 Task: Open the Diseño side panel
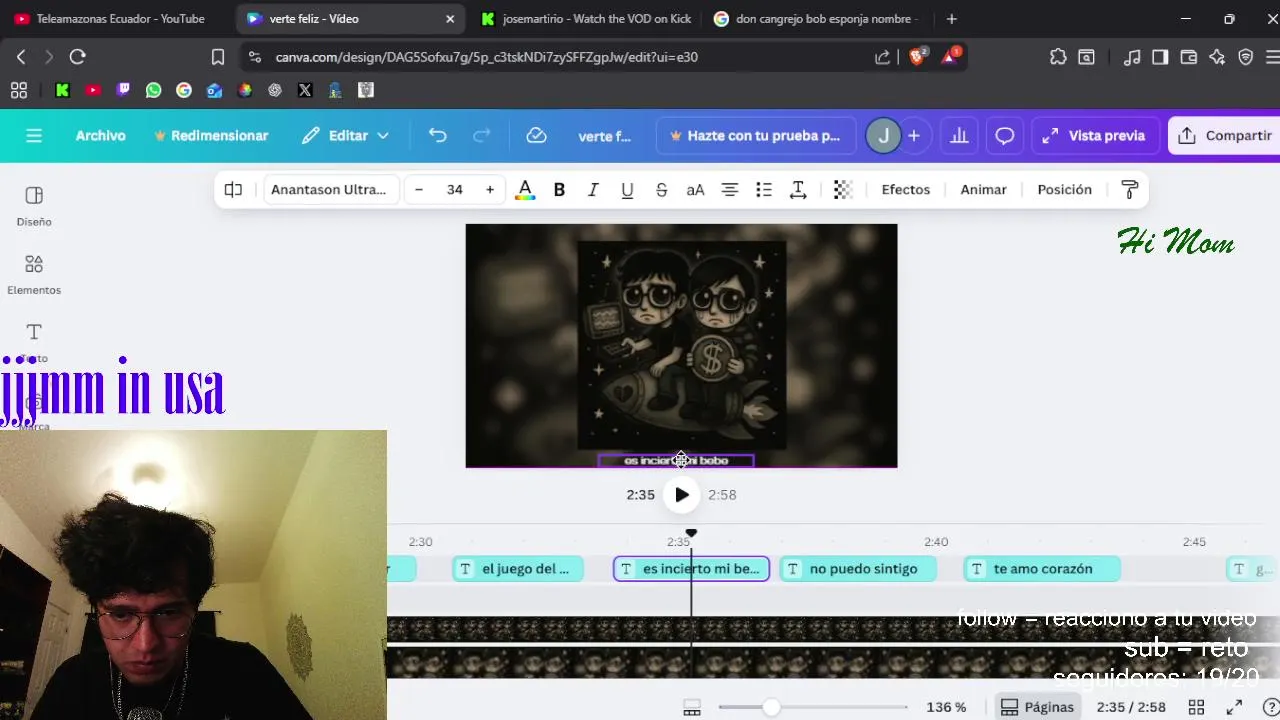(x=34, y=205)
